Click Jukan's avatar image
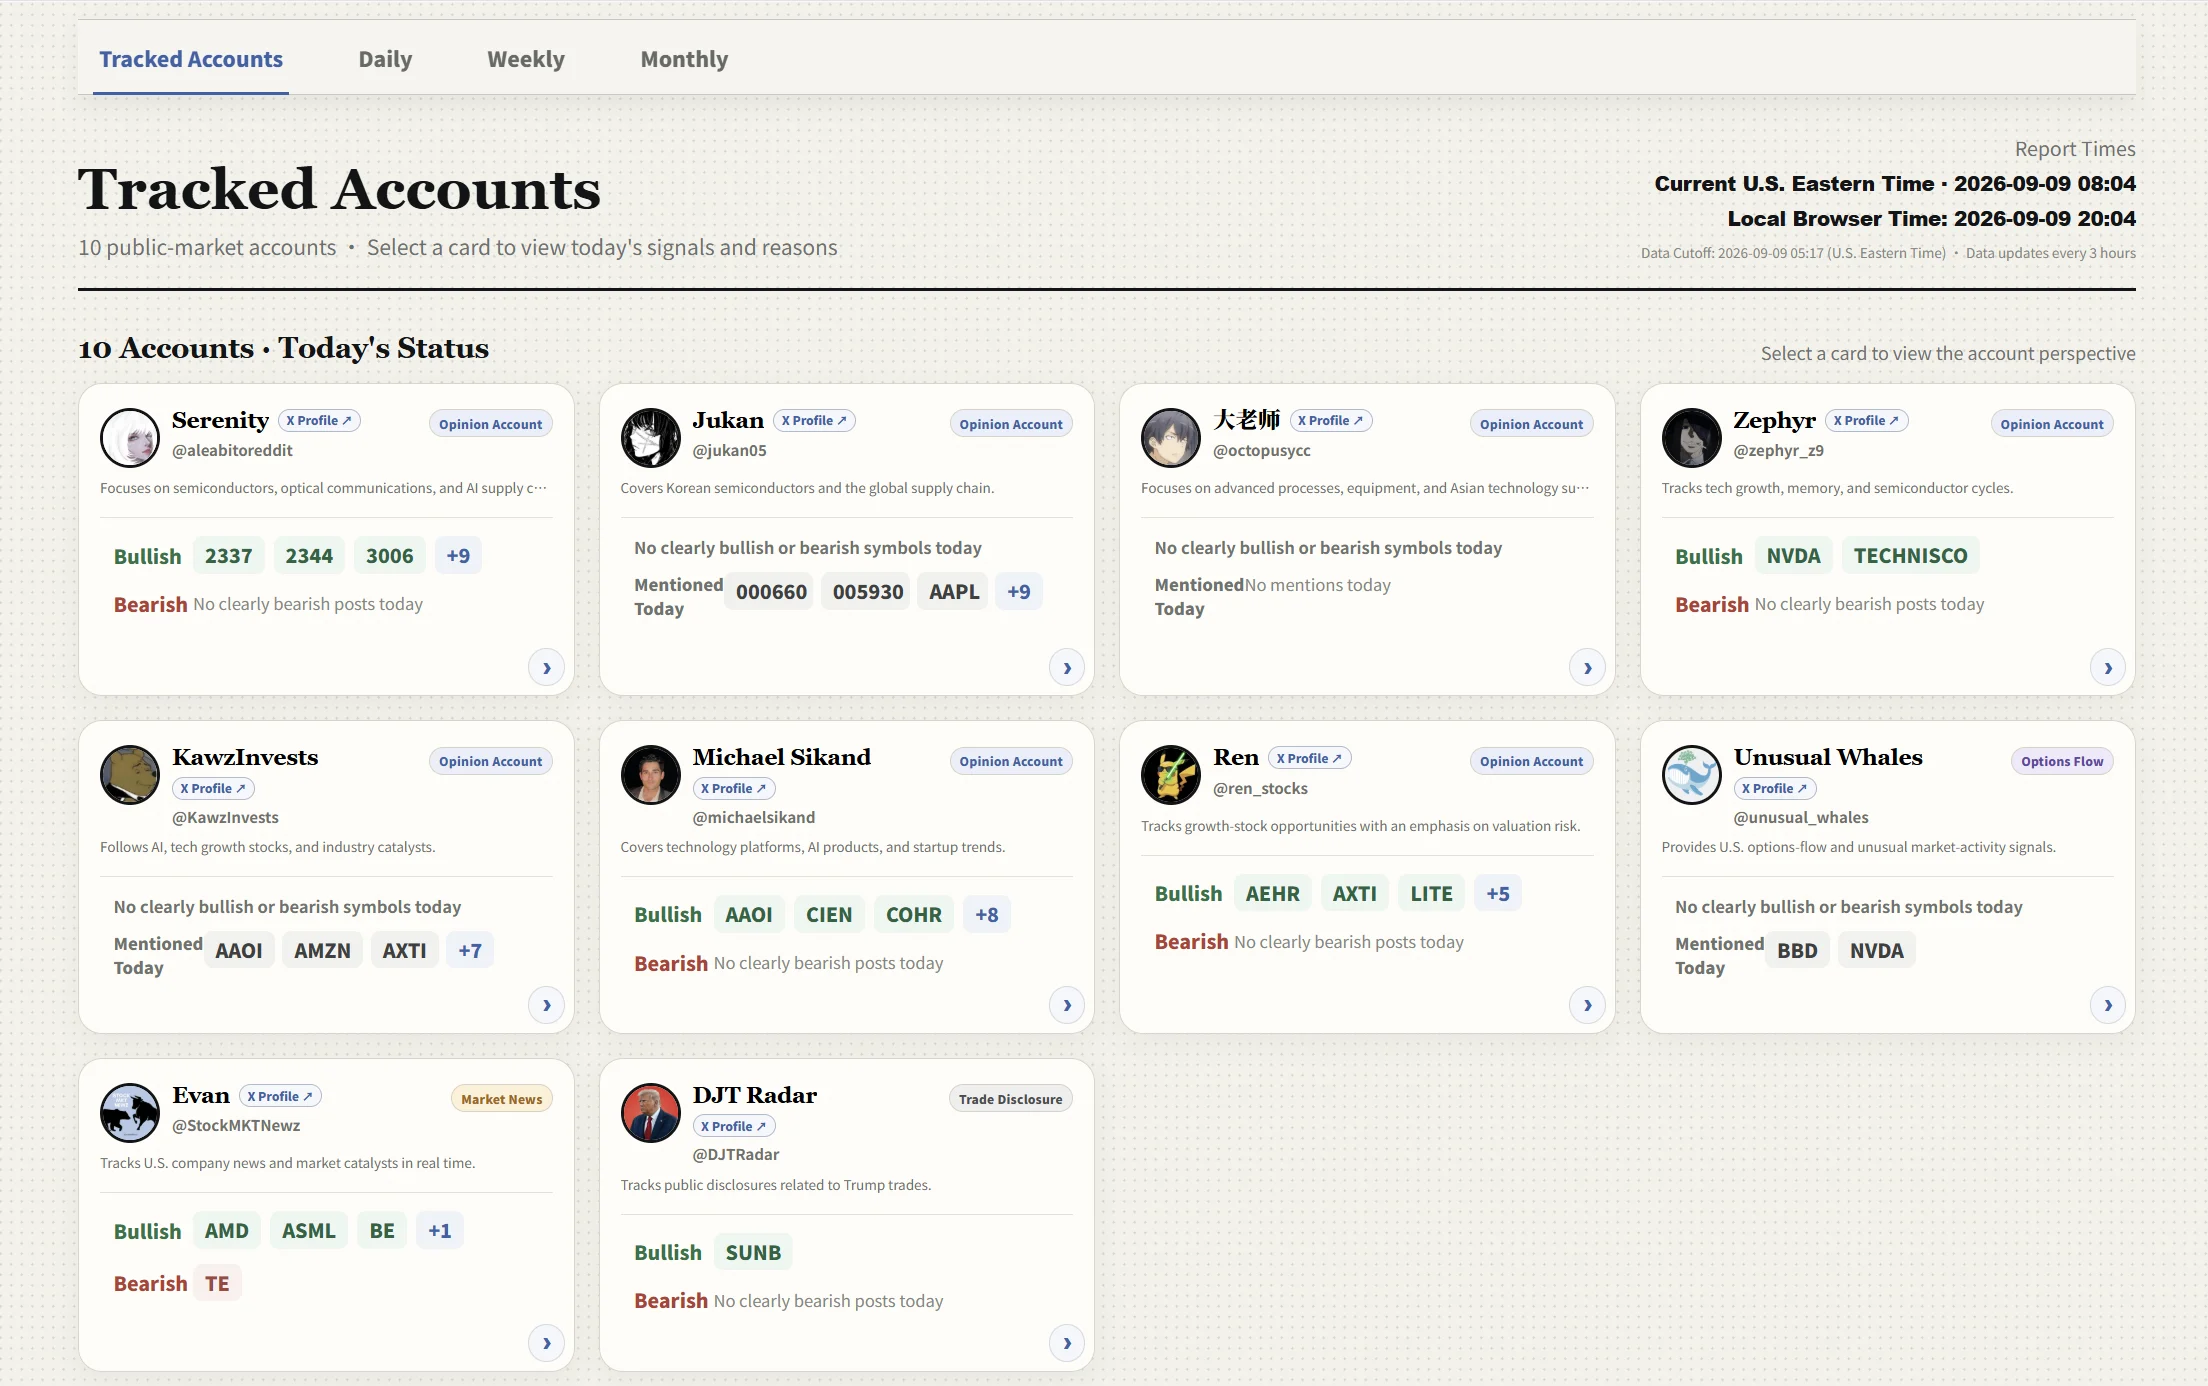Image resolution: width=2208 pixels, height=1386 pixels. point(651,437)
